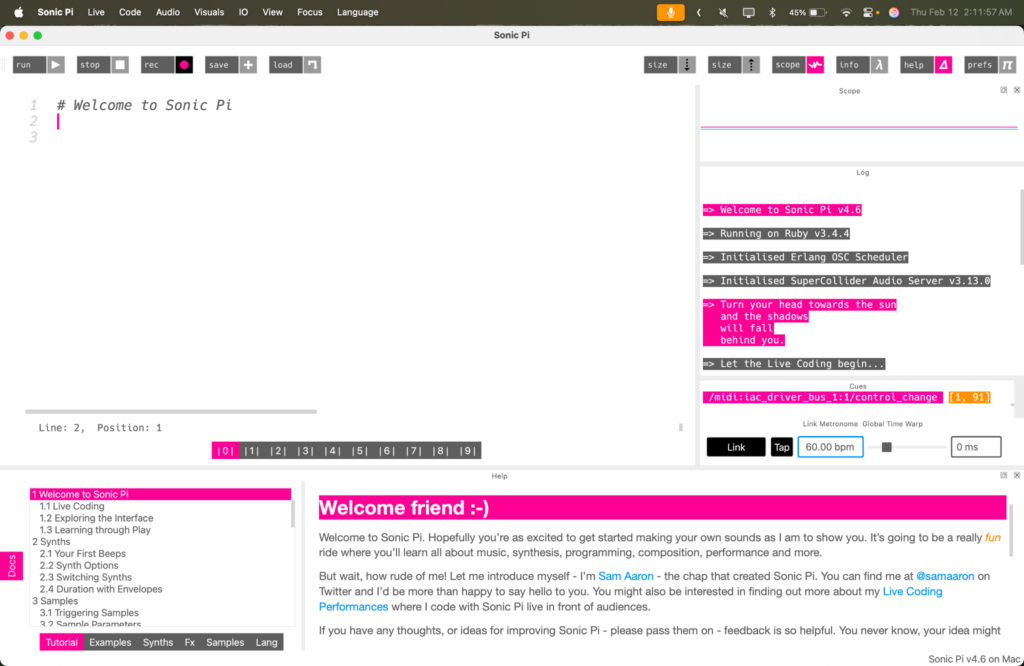1024x666 pixels.
Task: Open the Live menu
Action: pyautogui.click(x=95, y=12)
